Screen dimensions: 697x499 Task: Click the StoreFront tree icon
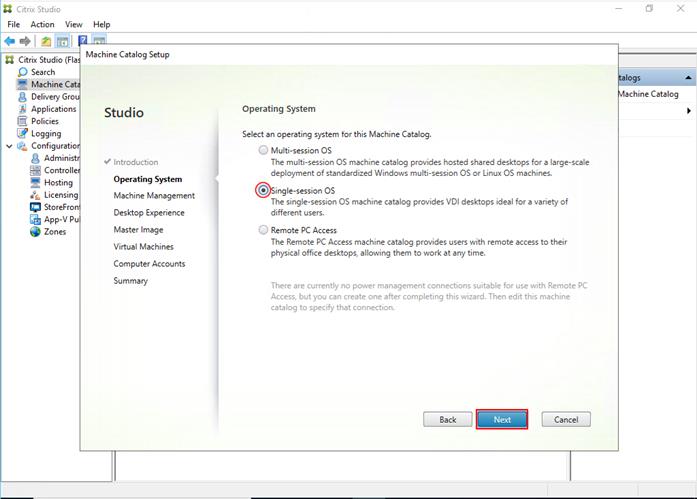tap(35, 207)
